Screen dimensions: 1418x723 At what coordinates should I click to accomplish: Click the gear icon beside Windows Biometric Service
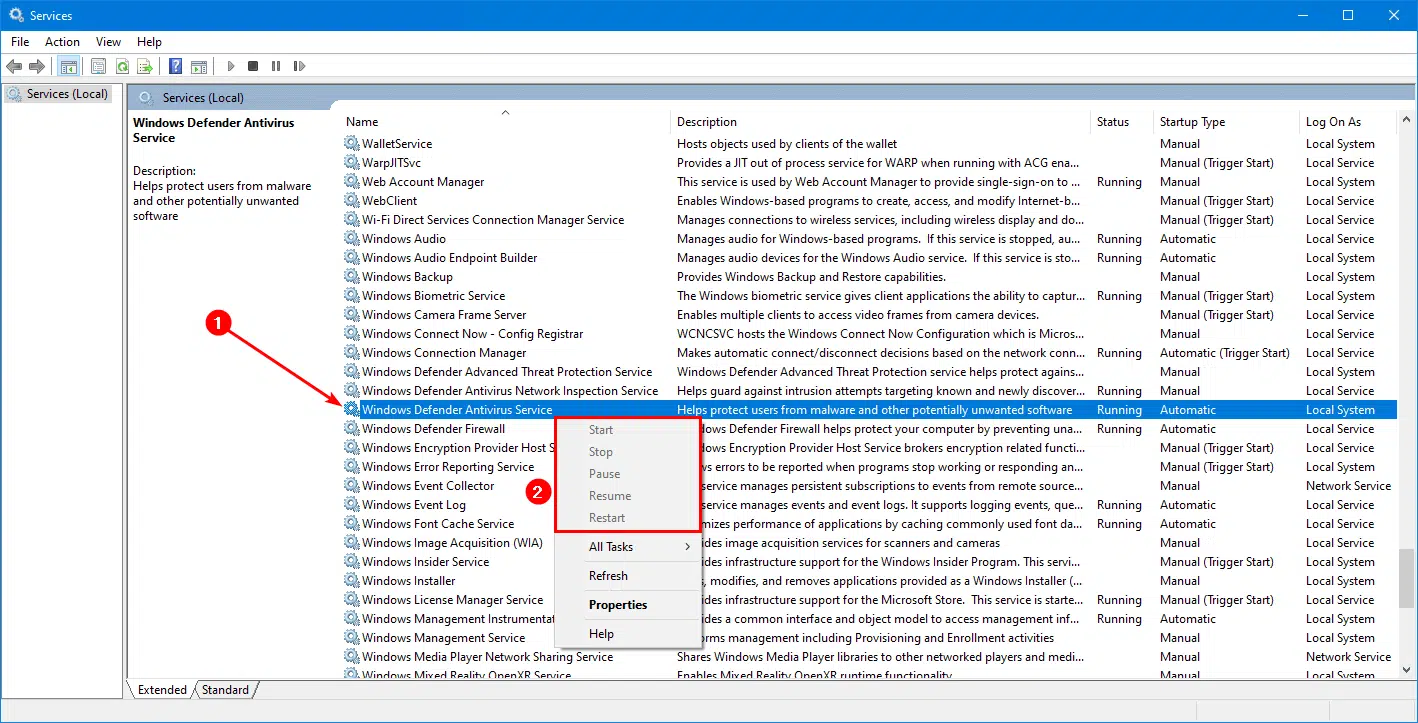click(352, 296)
